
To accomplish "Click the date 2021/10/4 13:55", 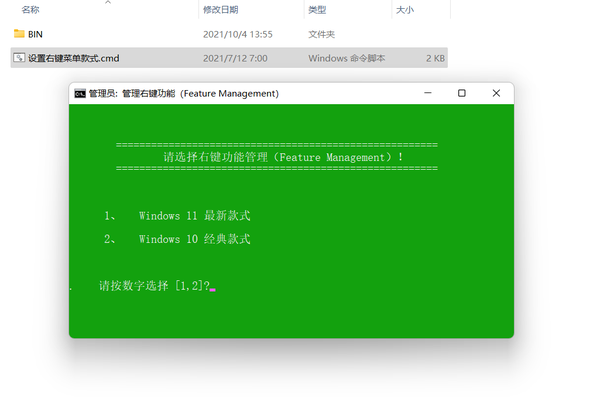I will [x=238, y=34].
